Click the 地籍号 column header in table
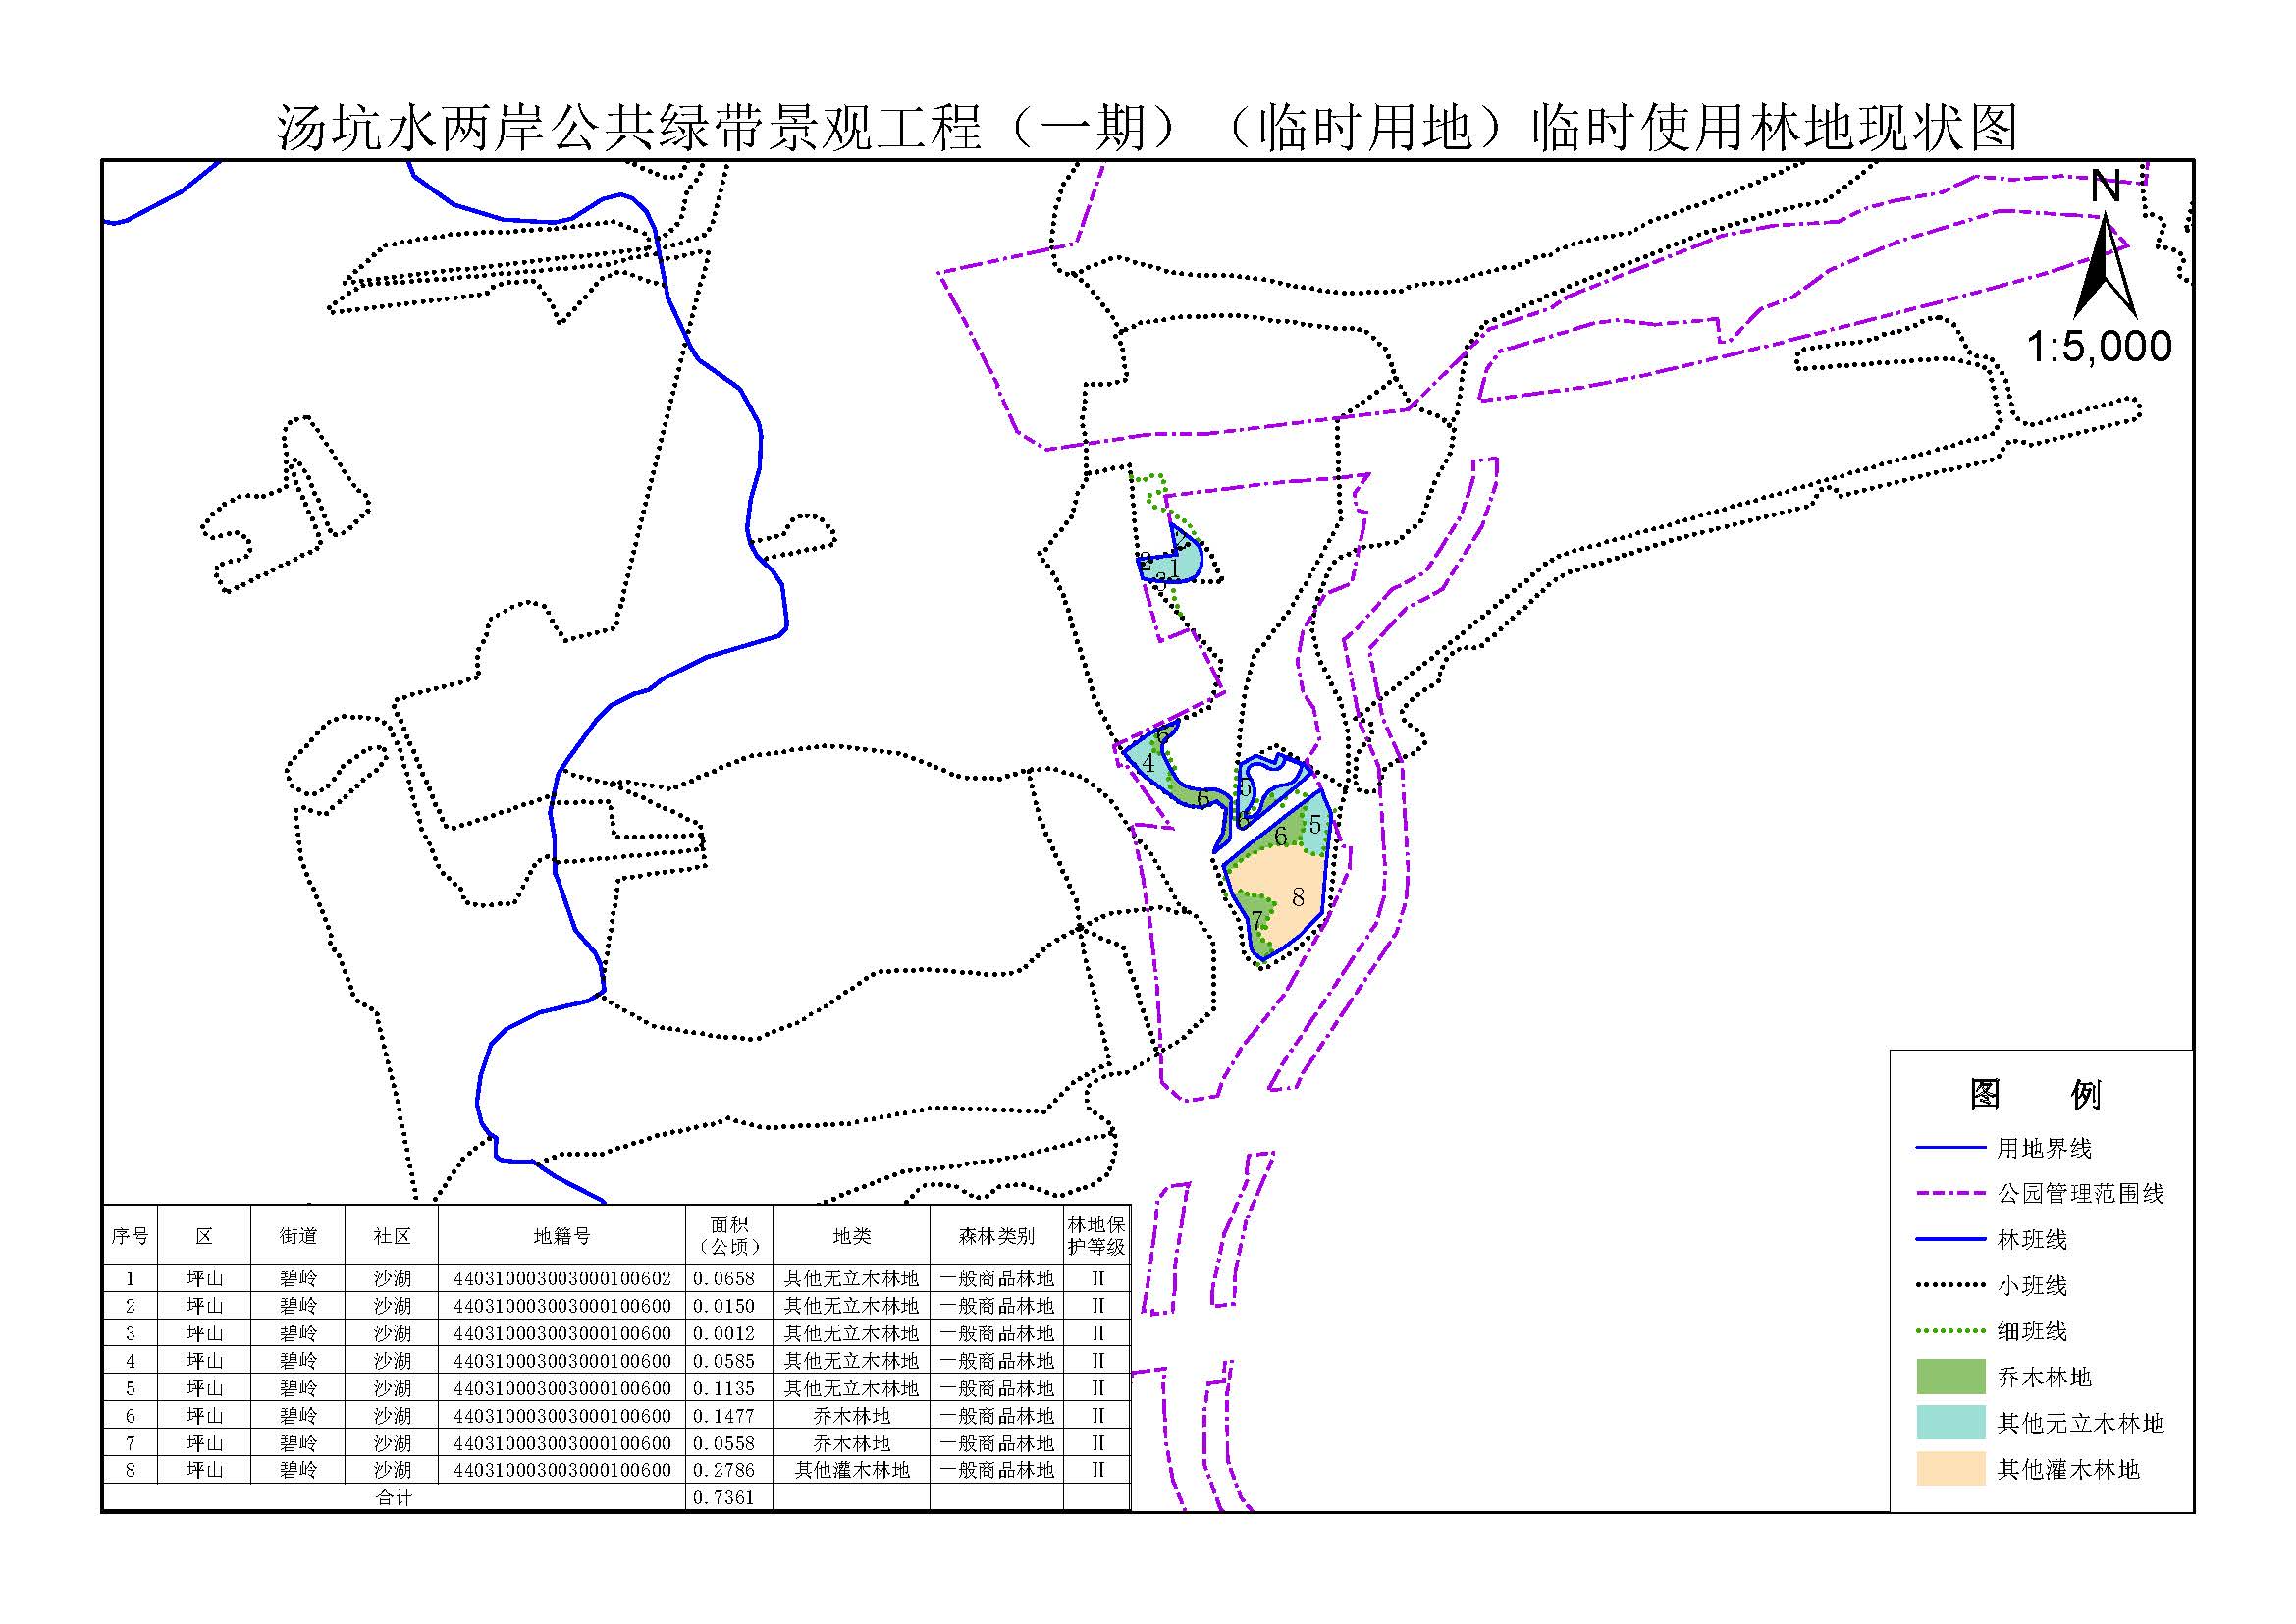 point(561,1236)
